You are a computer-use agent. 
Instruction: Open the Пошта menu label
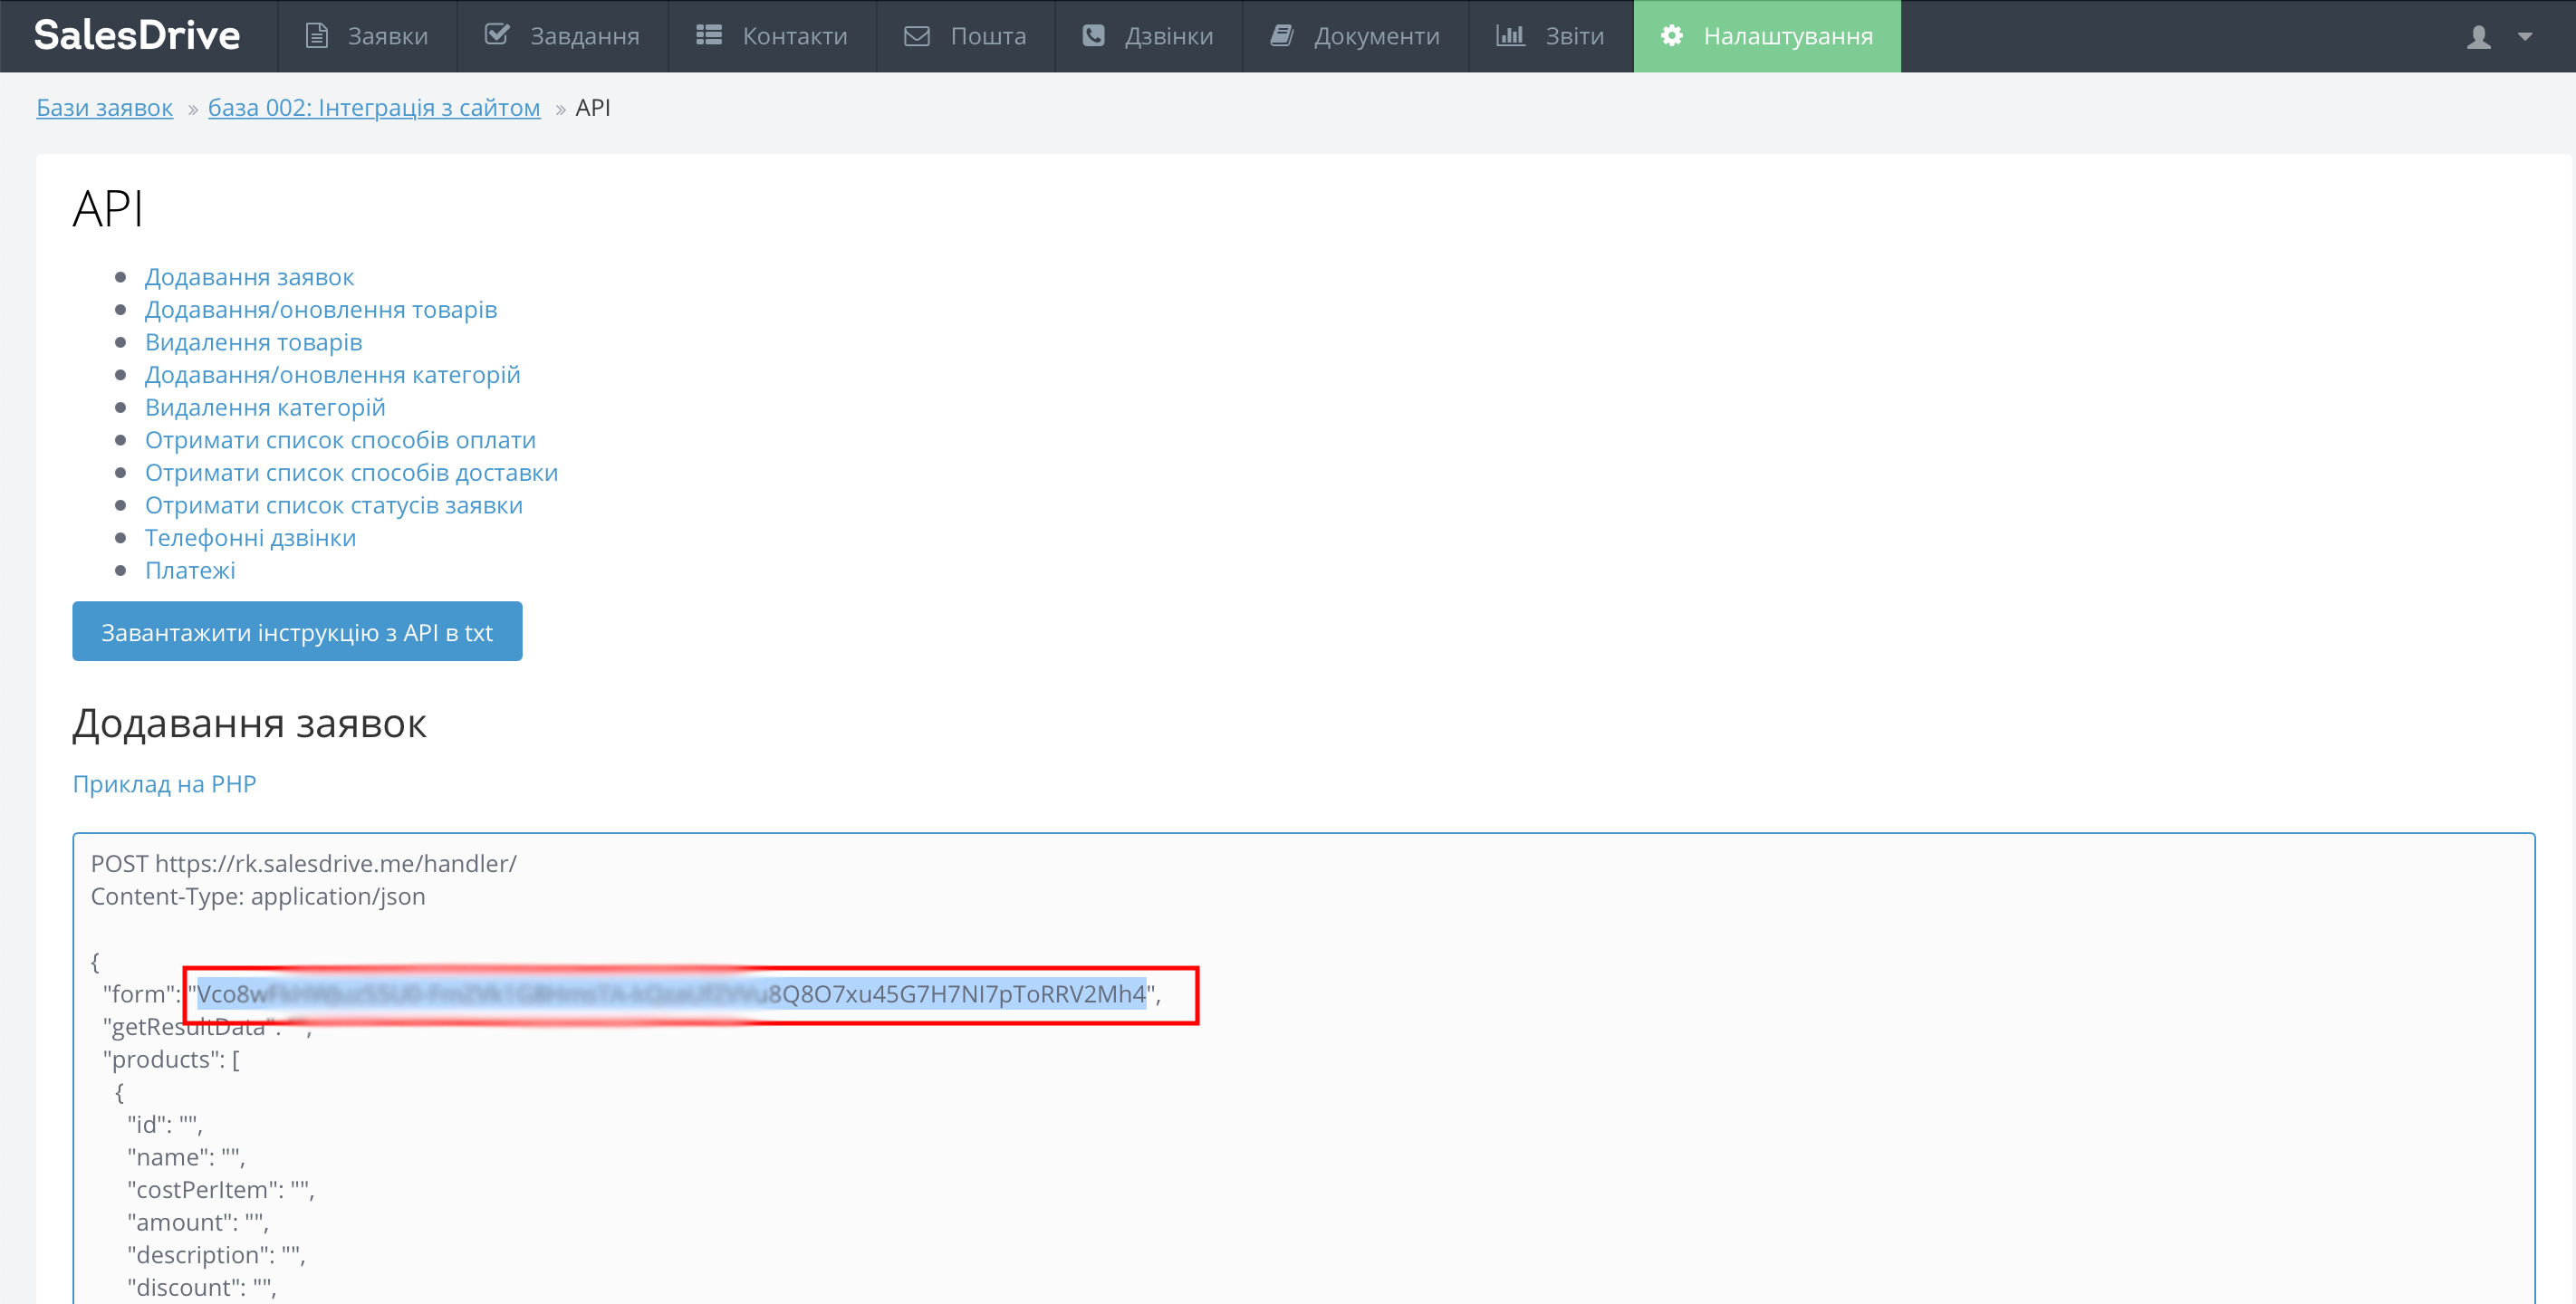(x=988, y=36)
